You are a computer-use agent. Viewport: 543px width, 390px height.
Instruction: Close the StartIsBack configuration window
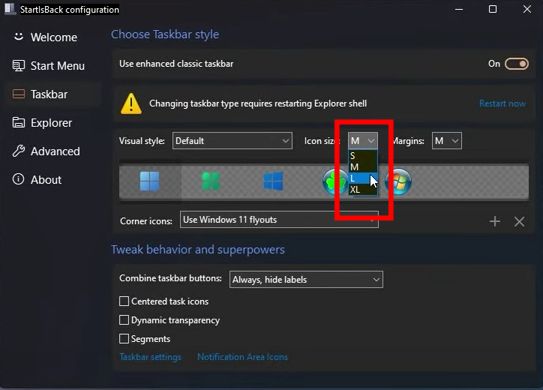pyautogui.click(x=527, y=9)
